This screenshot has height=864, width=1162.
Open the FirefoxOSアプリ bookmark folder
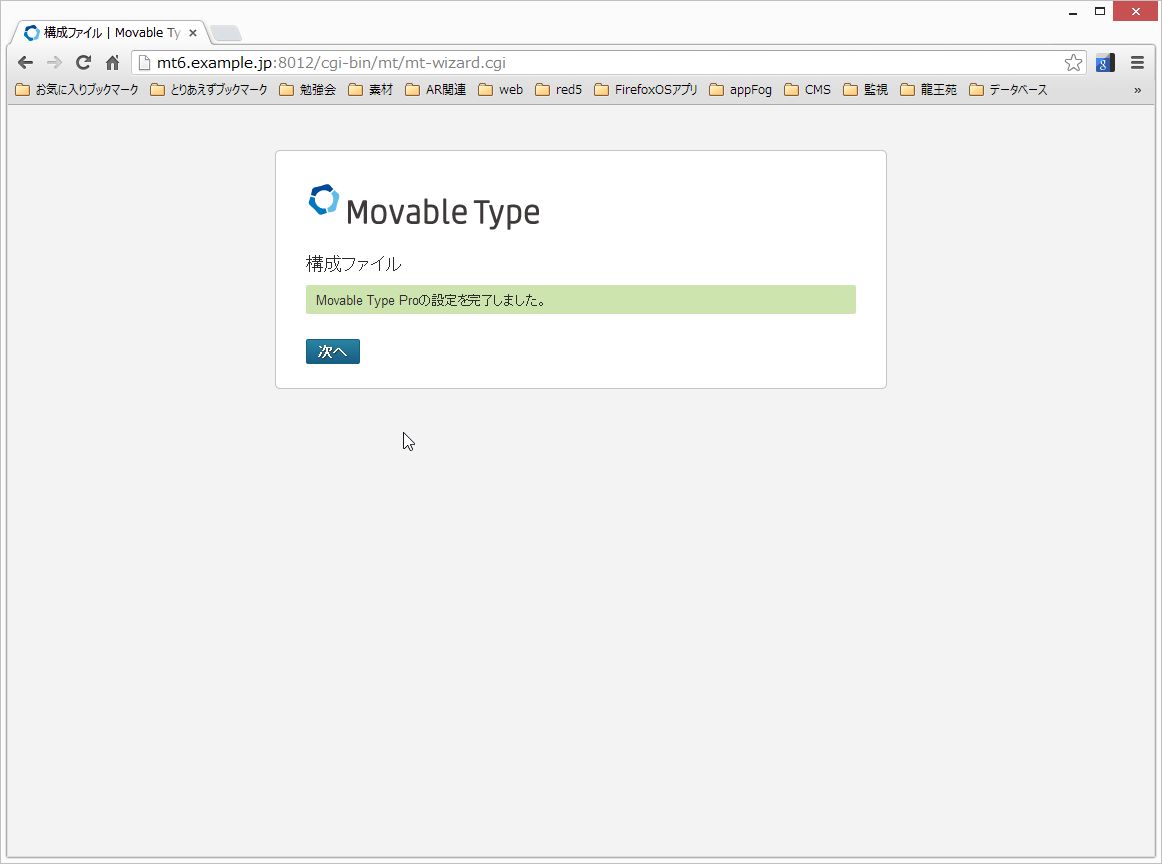[x=646, y=90]
